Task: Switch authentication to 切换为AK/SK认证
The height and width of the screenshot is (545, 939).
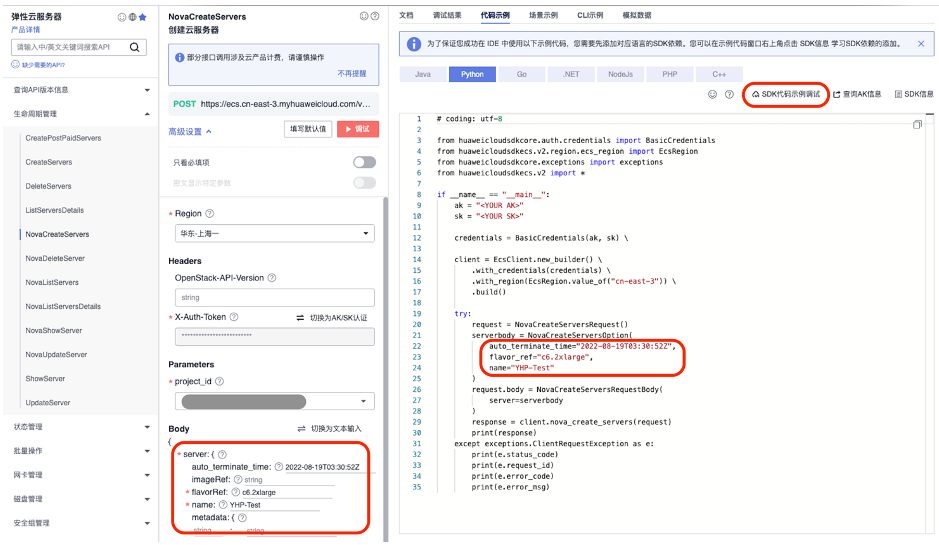Action: [332, 317]
